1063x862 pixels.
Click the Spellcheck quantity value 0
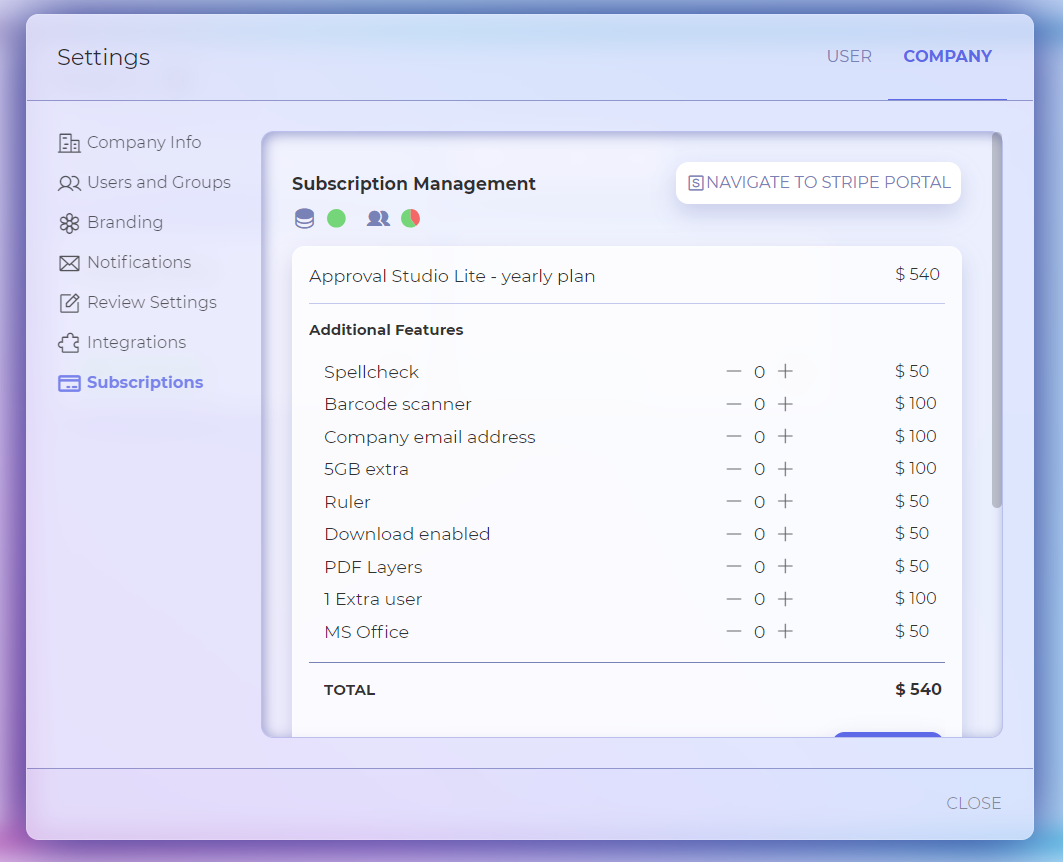click(759, 372)
